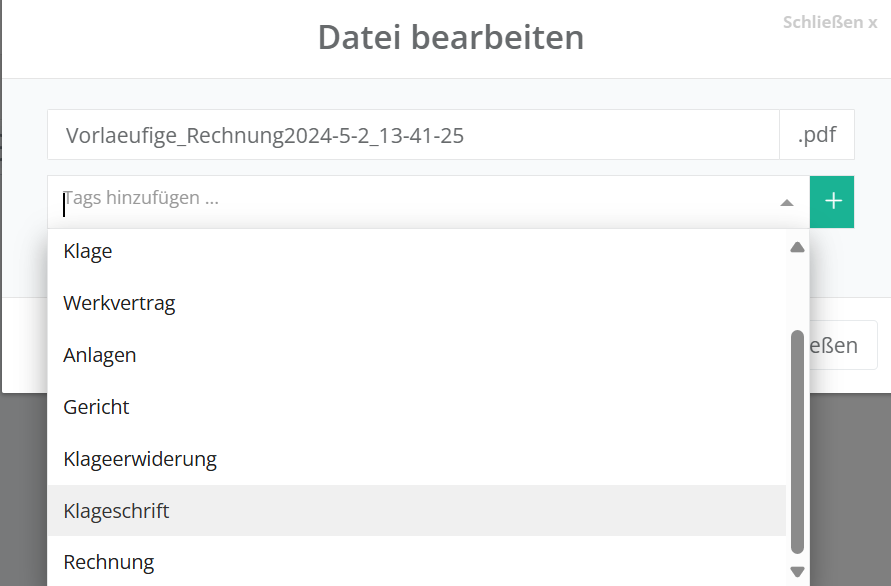Click the ".pdf" file extension label
This screenshot has height=586, width=891.
click(x=817, y=135)
